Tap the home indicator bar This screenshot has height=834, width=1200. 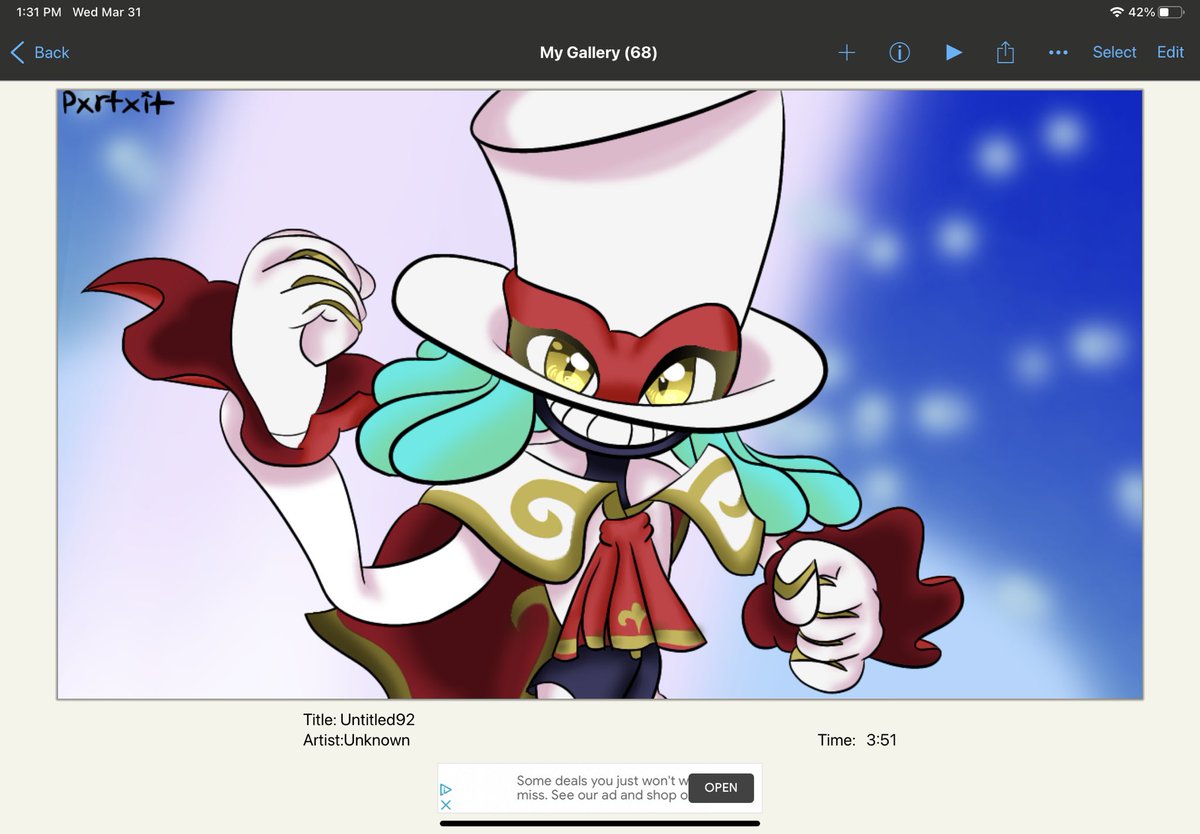600,823
